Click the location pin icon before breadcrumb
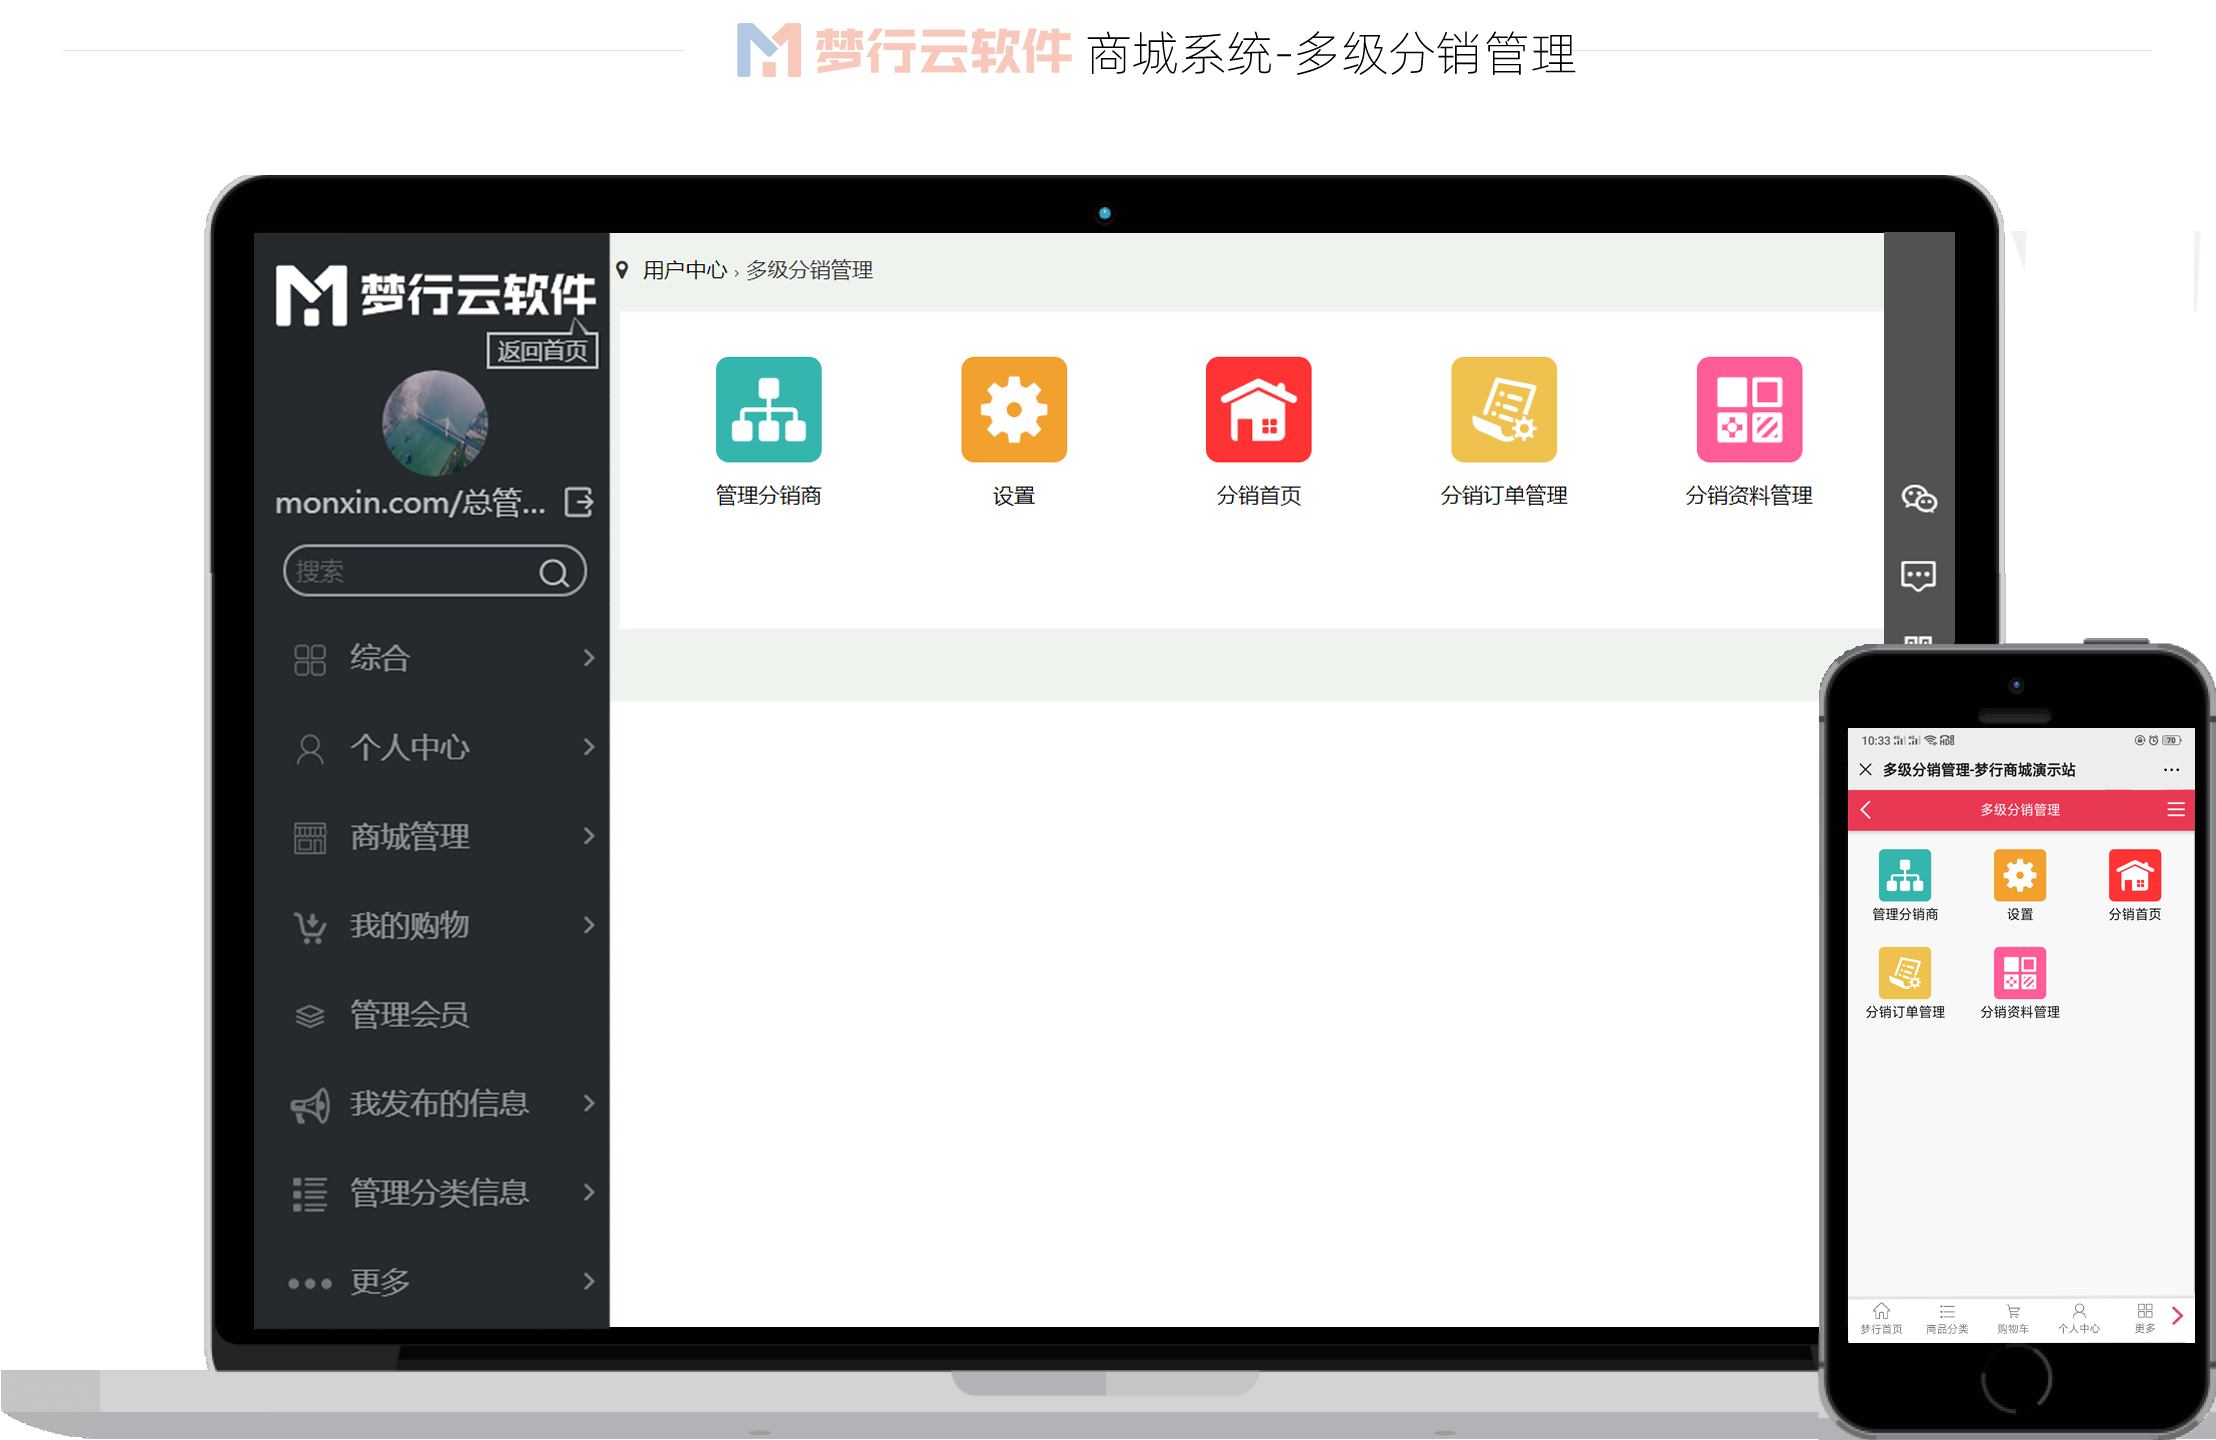The width and height of the screenshot is (2216, 1440). point(622,270)
